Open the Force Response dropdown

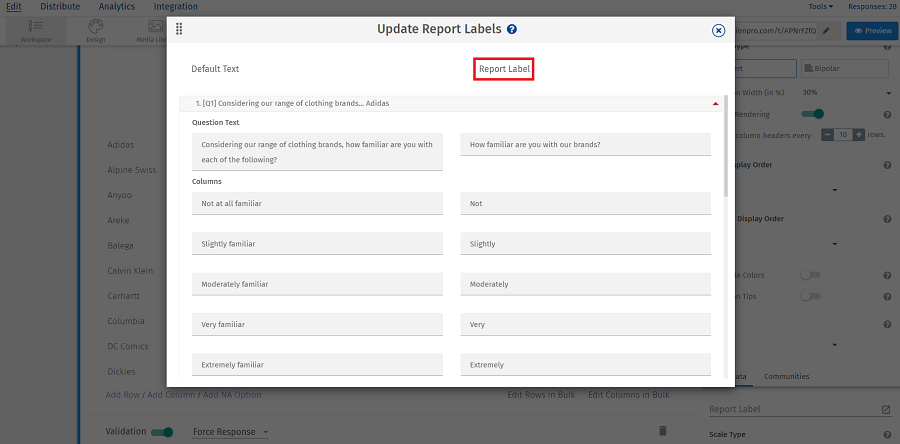(230, 432)
